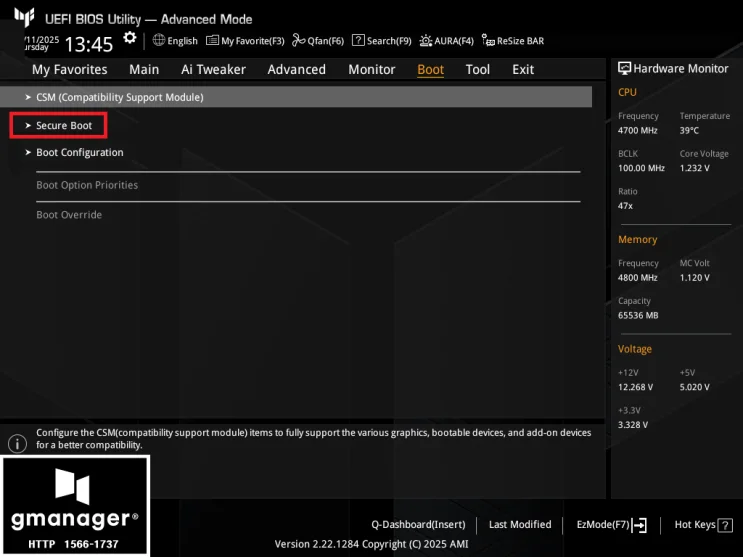
Task: Switch to the Ai Tweaker tab
Action: click(213, 70)
